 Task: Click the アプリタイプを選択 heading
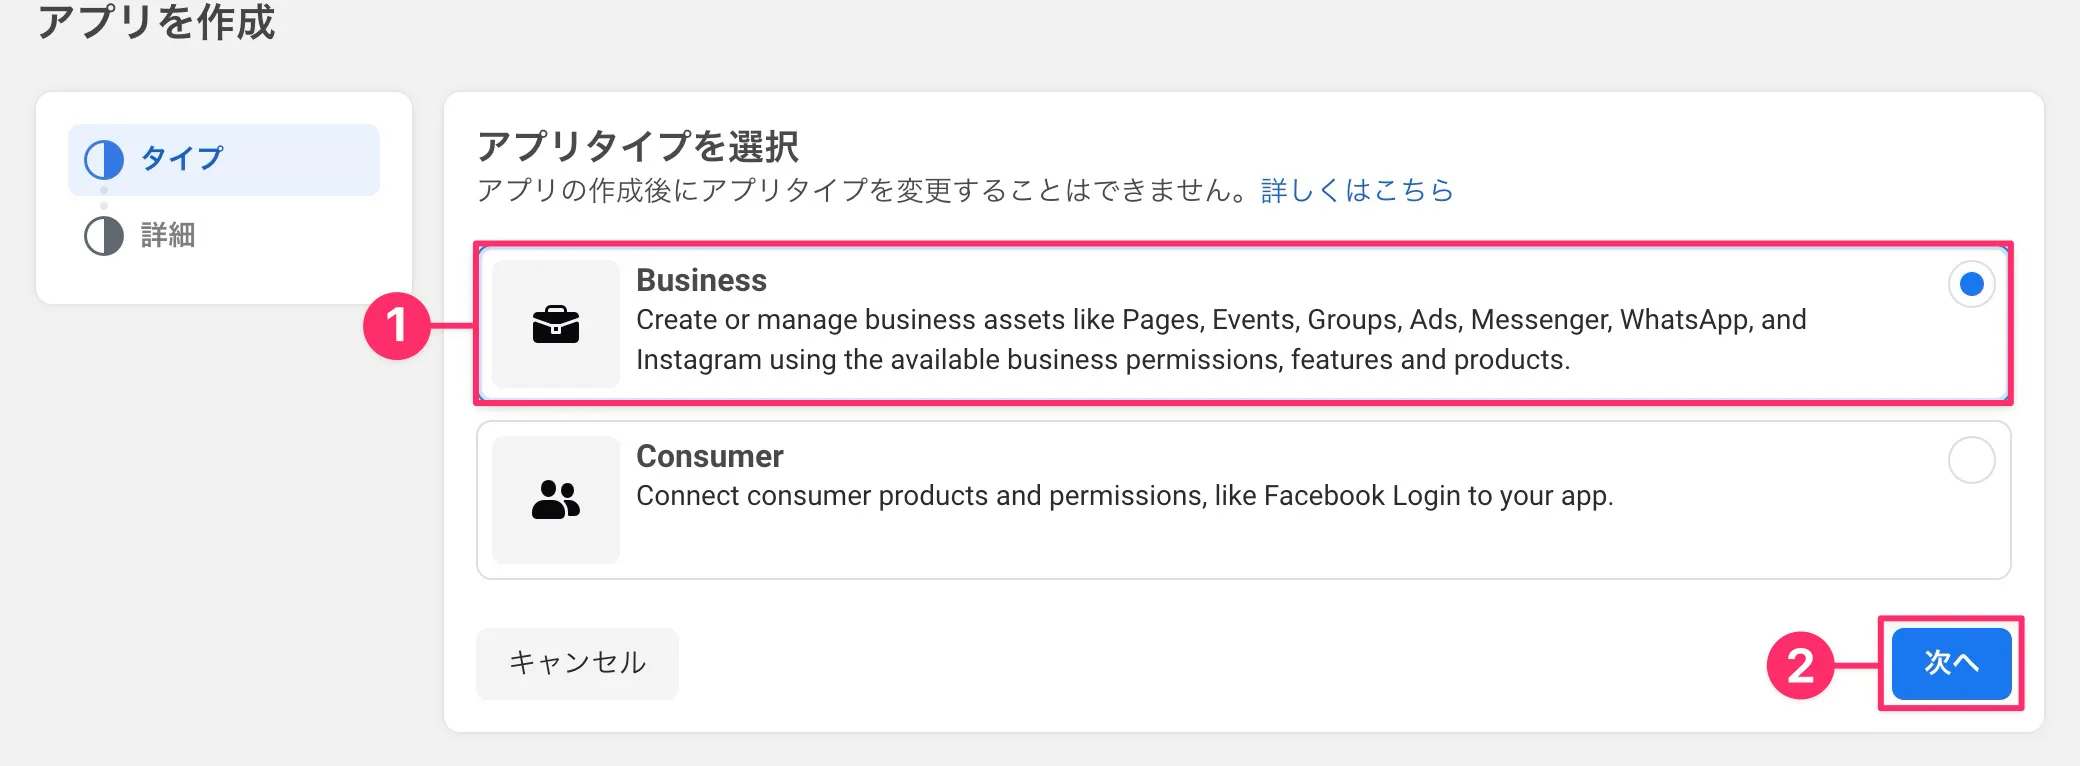point(637,147)
